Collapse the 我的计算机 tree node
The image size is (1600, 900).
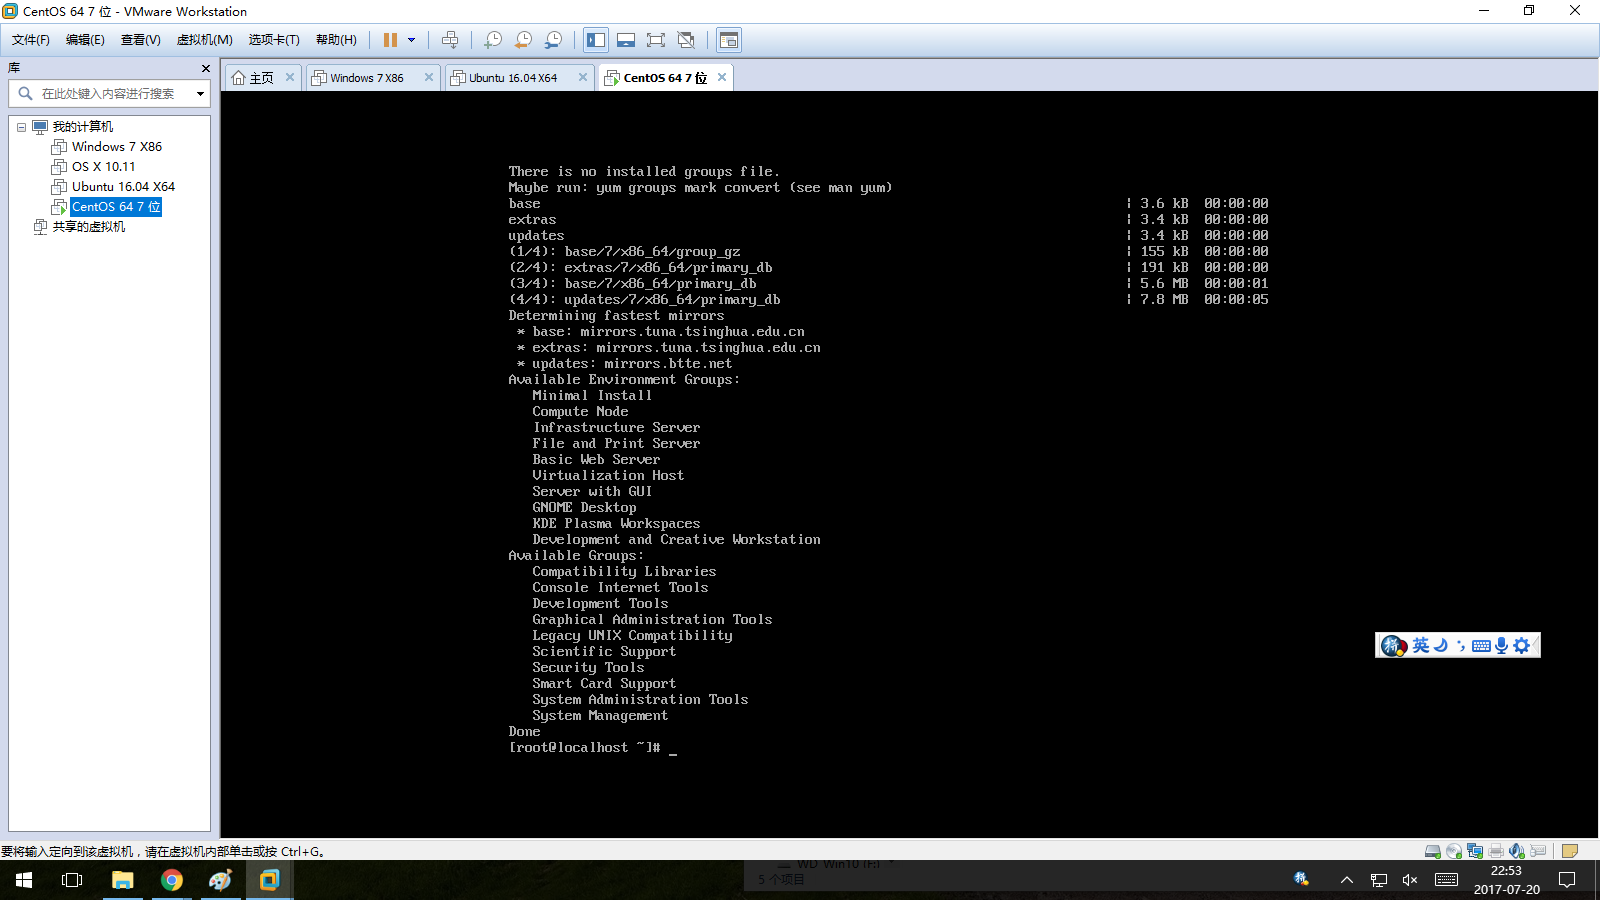[x=22, y=126]
